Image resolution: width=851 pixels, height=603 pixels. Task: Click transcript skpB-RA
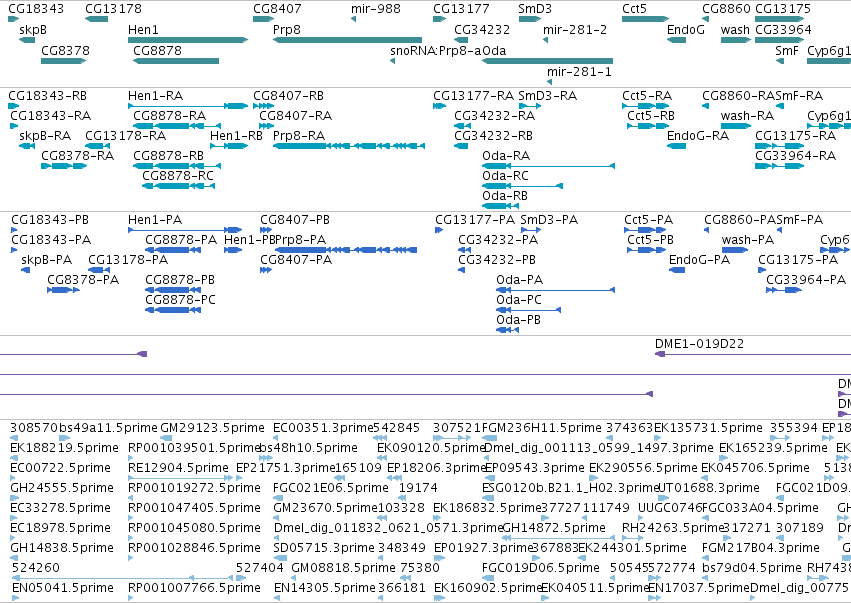point(45,136)
